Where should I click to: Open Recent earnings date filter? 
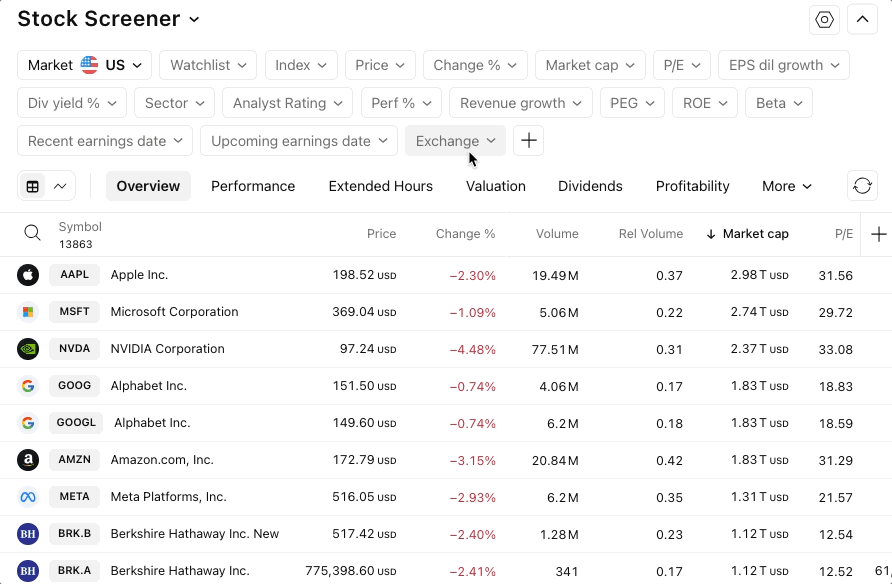point(105,140)
